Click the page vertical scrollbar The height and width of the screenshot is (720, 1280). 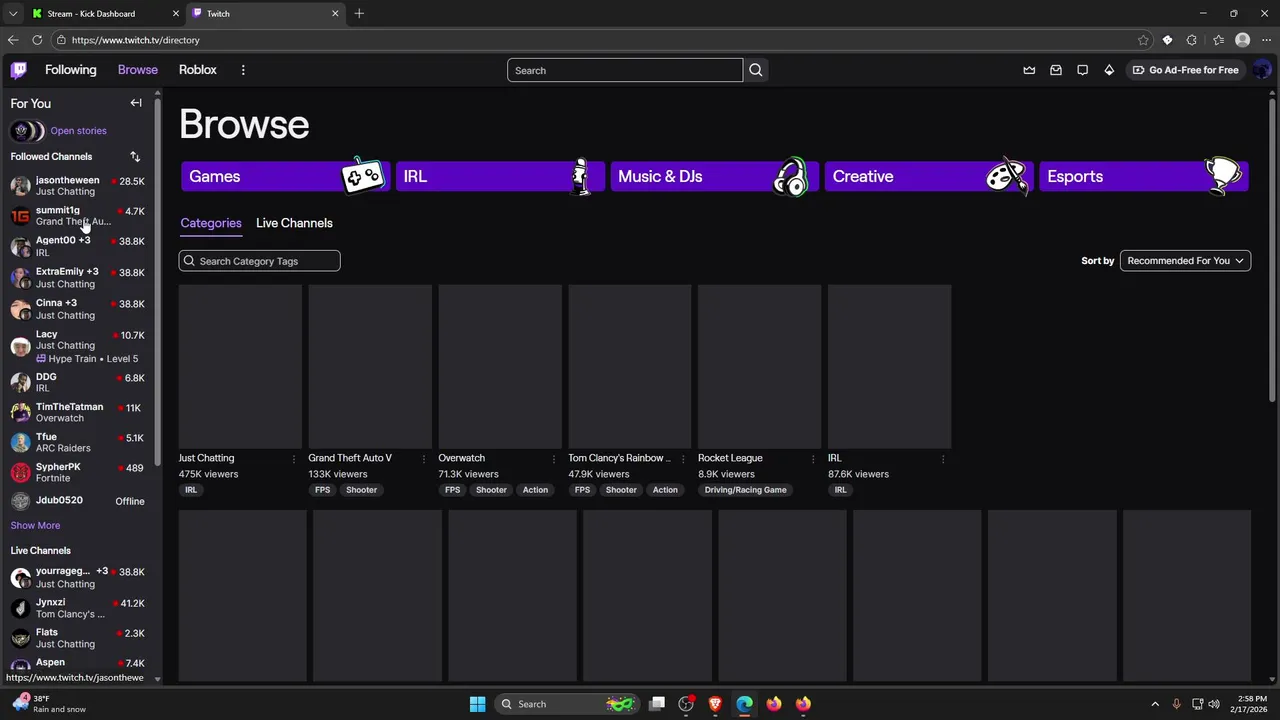pyautogui.click(x=1271, y=250)
